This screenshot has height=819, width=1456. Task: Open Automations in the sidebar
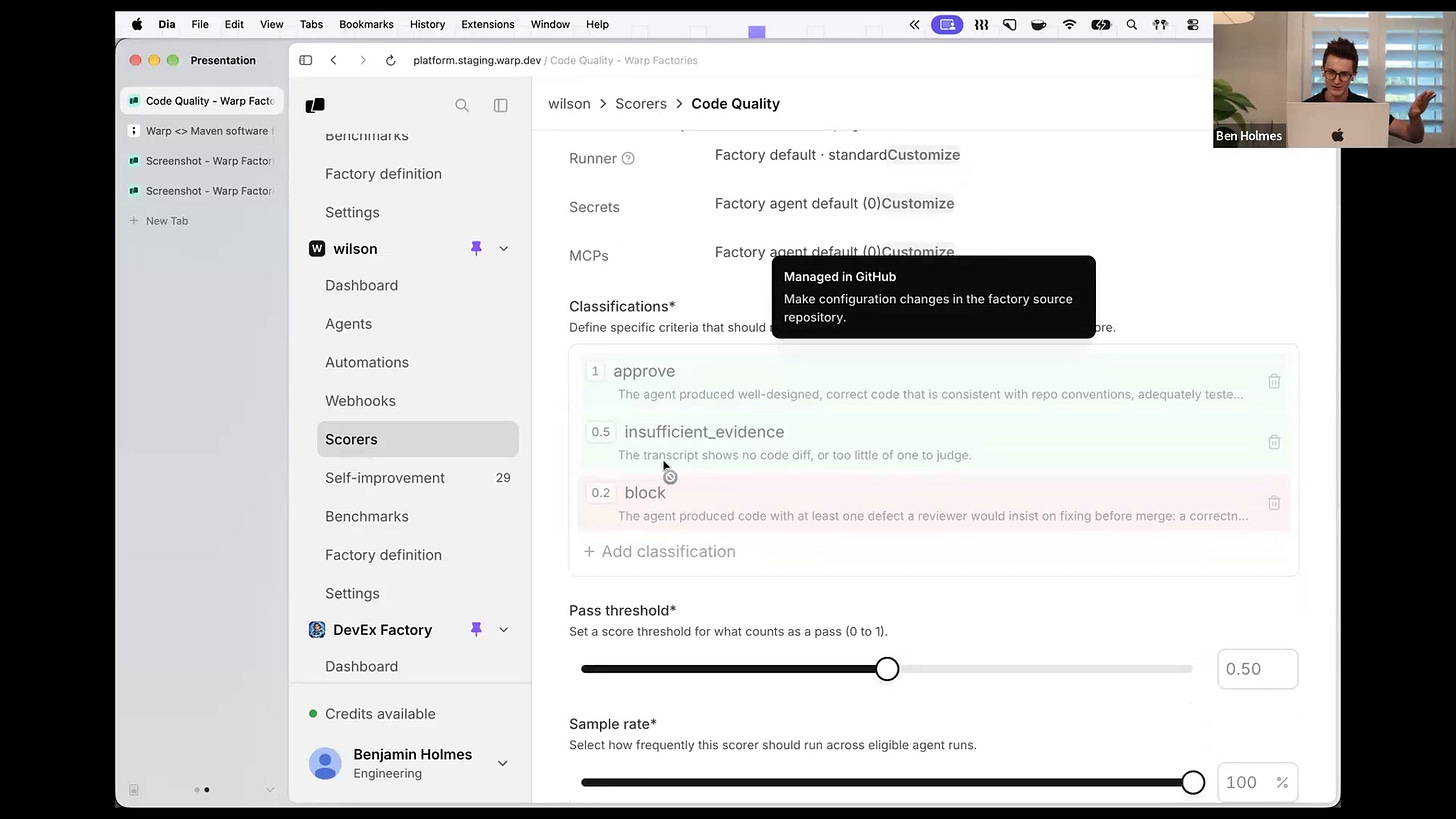tap(418, 362)
